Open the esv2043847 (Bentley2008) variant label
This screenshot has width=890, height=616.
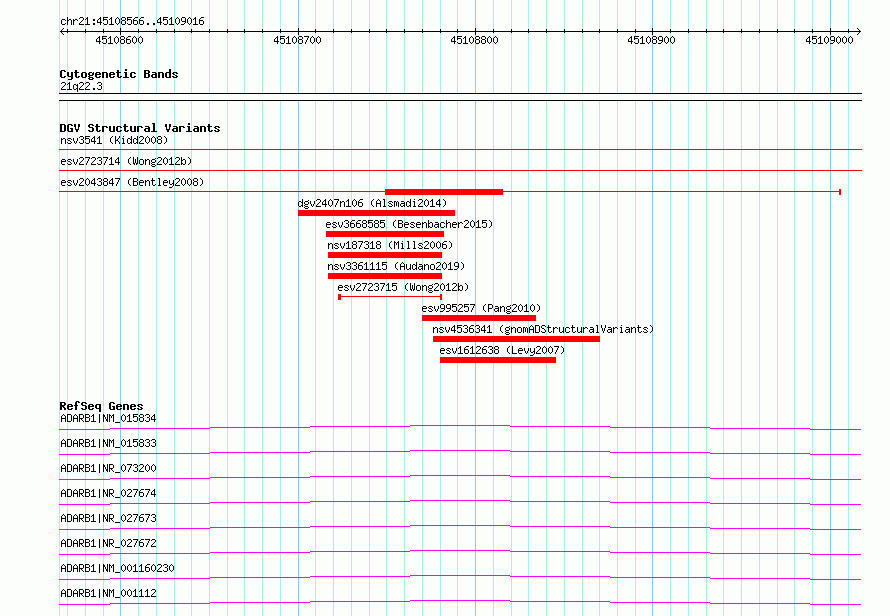click(132, 182)
